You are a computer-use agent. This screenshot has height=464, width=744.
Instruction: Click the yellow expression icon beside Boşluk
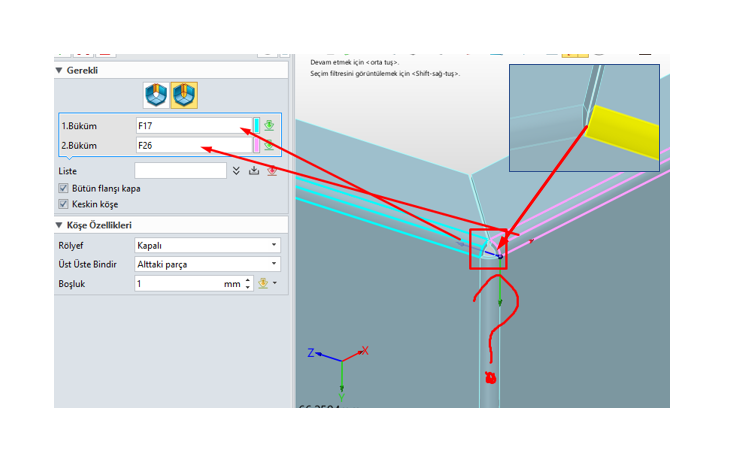tap(263, 283)
